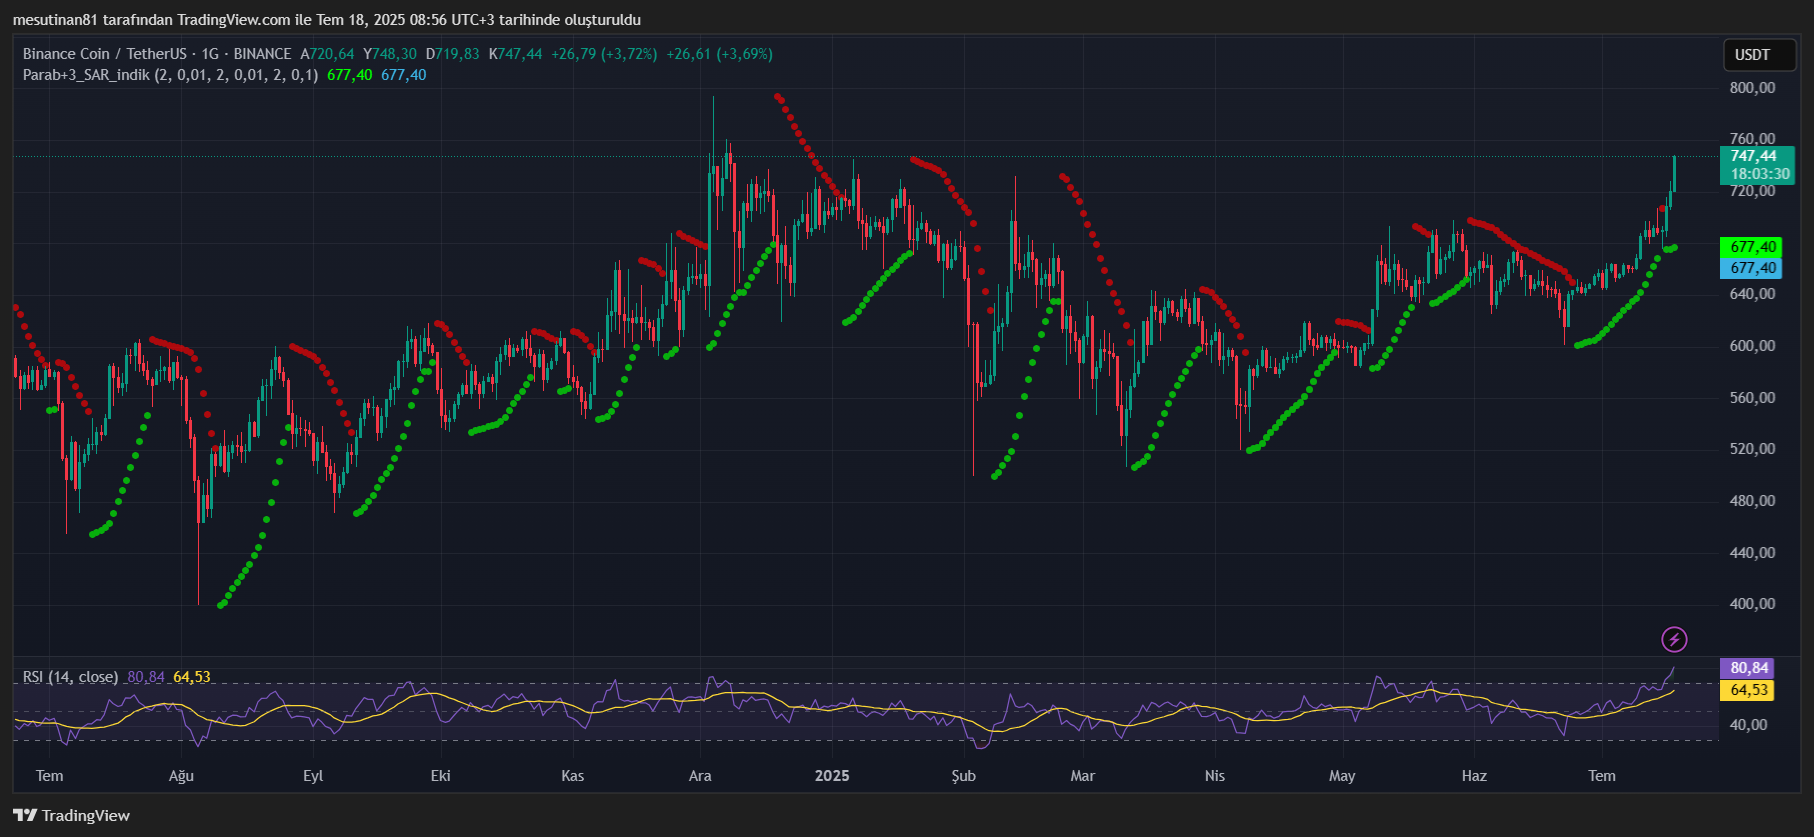Click the yellow 64,53 value in the RSI legend
This screenshot has height=837, width=1814.
[x=192, y=677]
